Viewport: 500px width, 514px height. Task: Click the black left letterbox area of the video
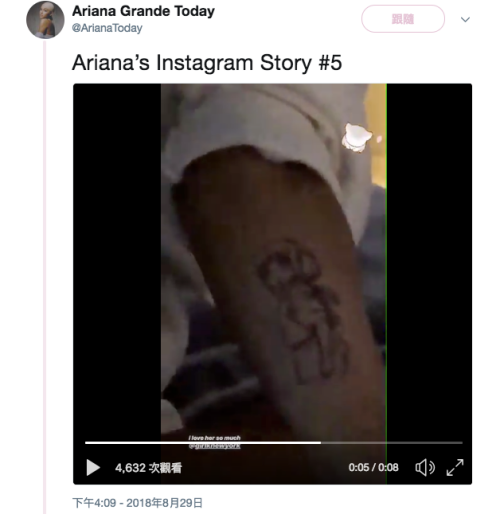click(117, 260)
